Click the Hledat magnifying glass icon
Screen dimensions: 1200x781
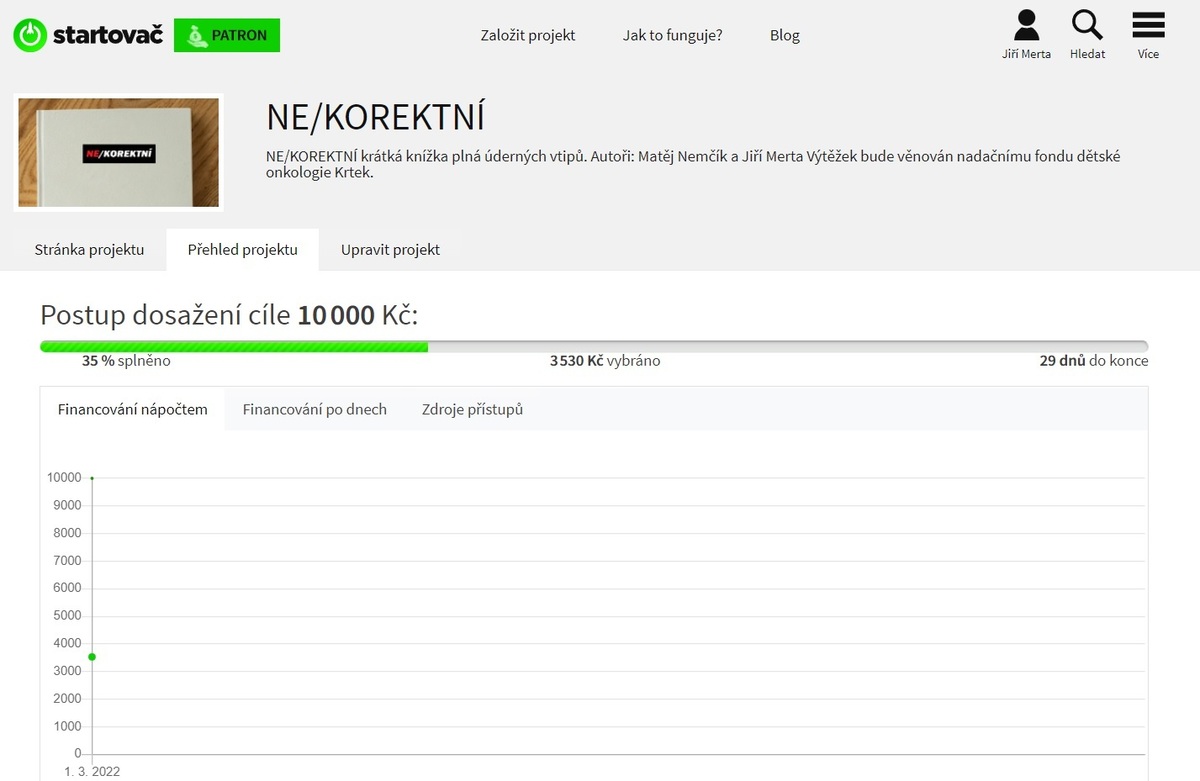point(1087,25)
